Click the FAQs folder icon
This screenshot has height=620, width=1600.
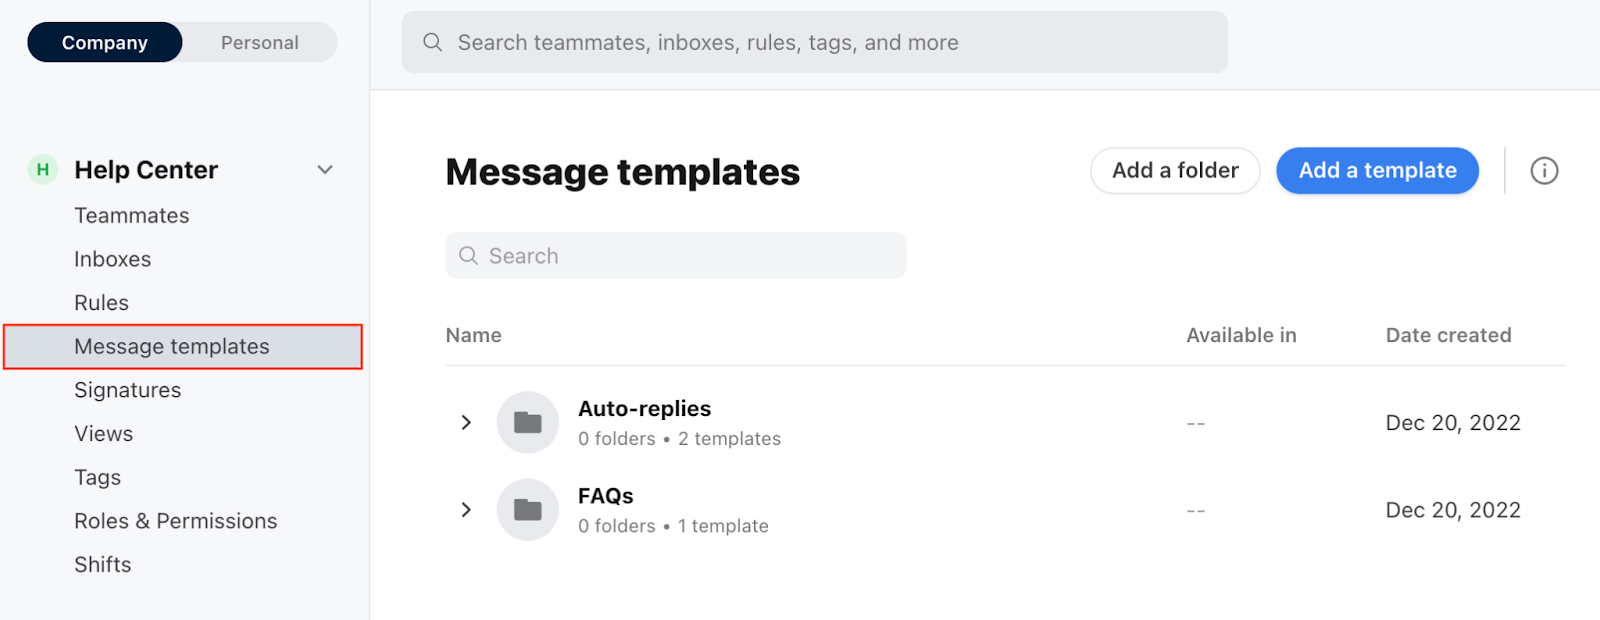527,510
